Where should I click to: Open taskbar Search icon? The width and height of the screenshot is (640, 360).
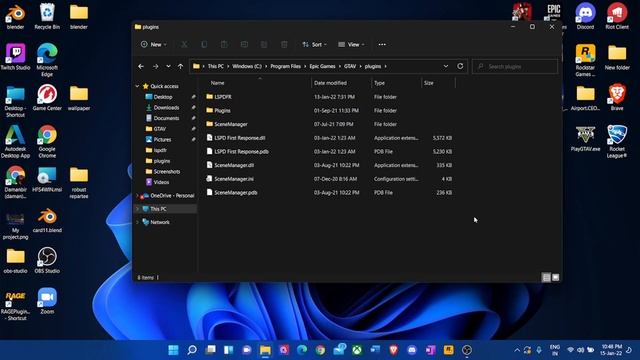tap(192, 350)
